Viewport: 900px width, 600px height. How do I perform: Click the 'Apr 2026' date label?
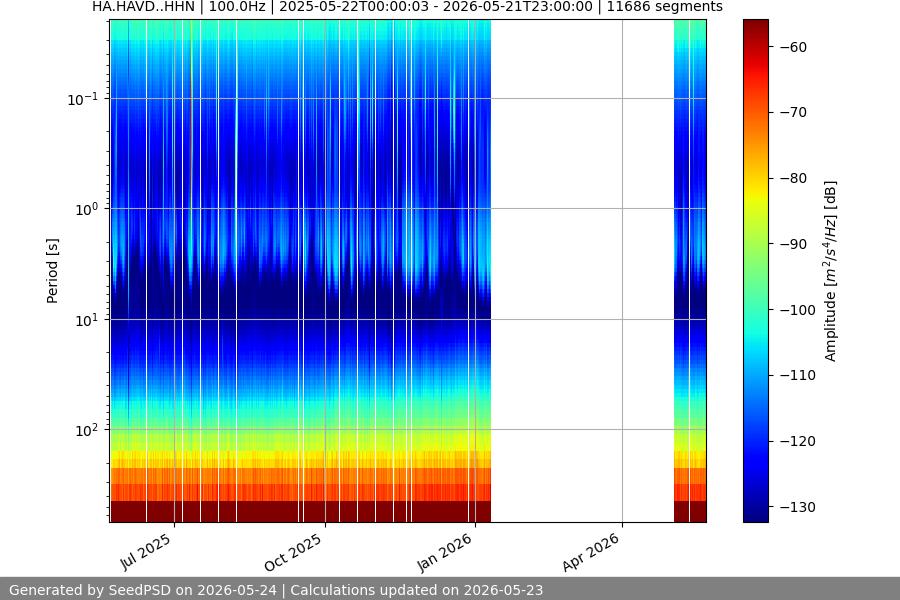(x=591, y=552)
